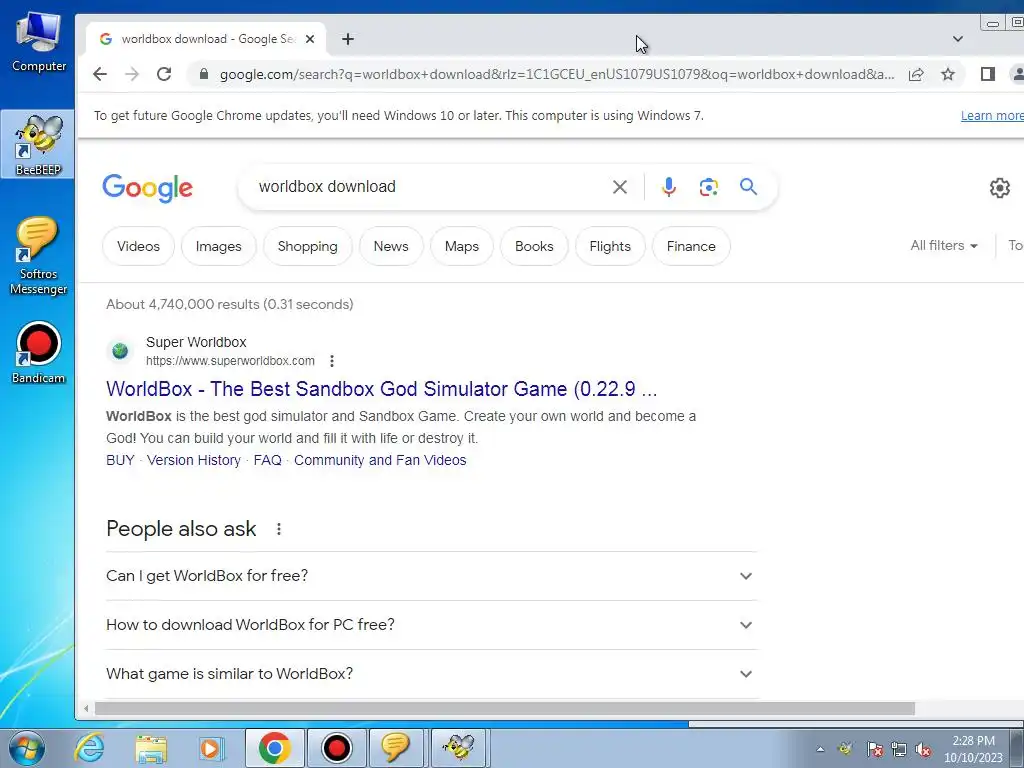Select the BeeBEEP desktop shortcut
Image resolution: width=1024 pixels, height=768 pixels.
(38, 145)
